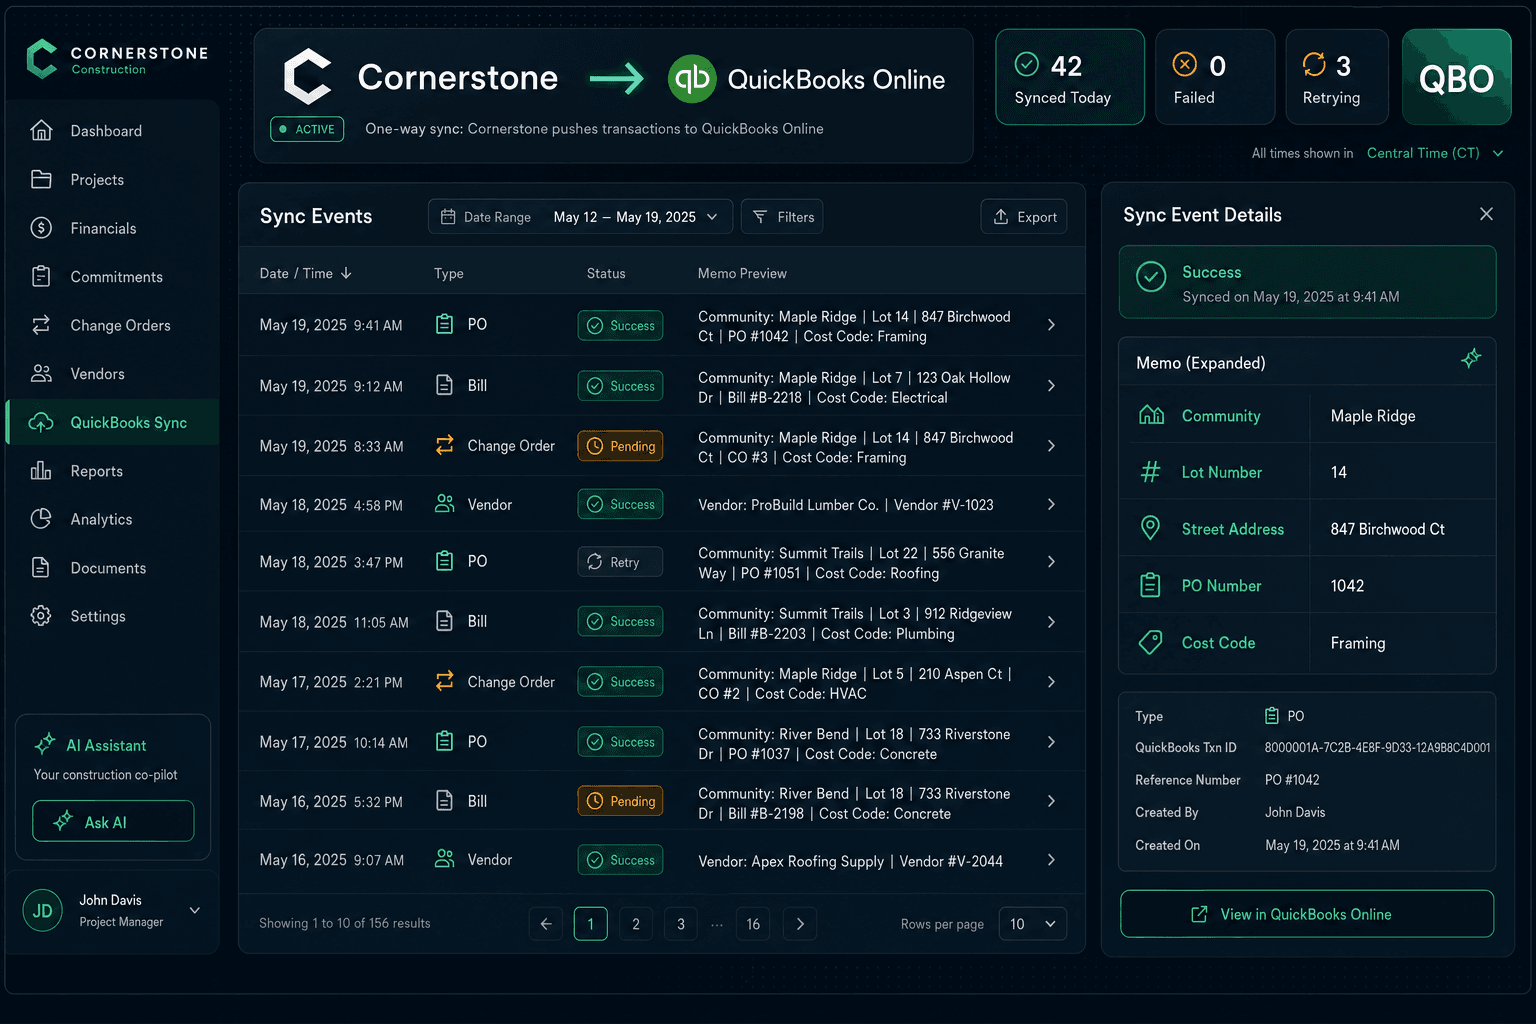
Task: Open the Rows per page dropdown
Action: [1033, 924]
